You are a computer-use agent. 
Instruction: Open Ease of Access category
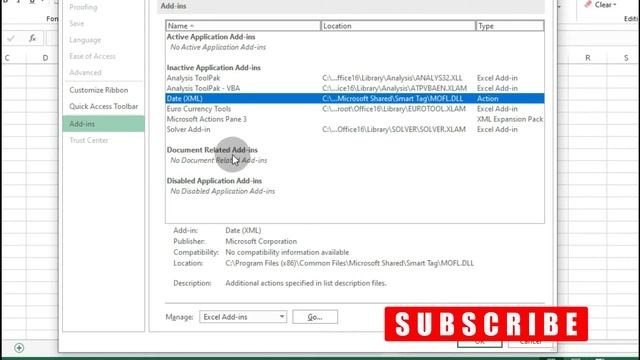(92, 56)
